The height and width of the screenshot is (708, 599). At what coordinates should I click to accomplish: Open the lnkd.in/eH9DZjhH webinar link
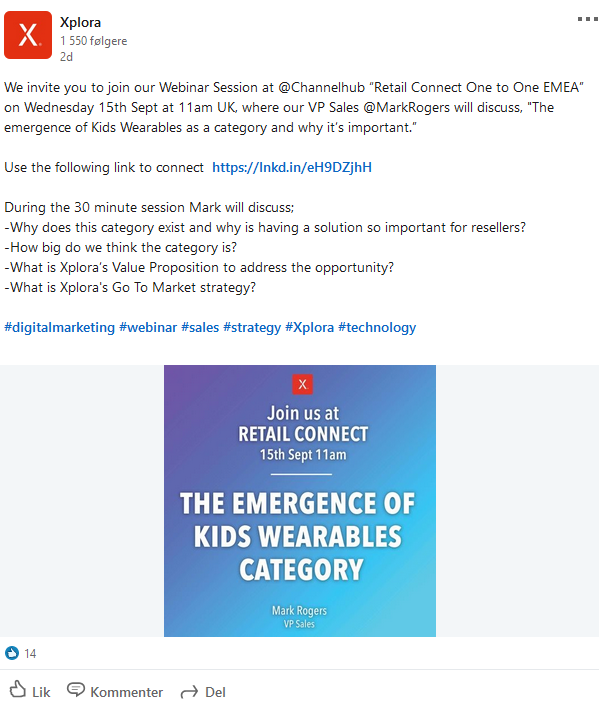click(292, 168)
